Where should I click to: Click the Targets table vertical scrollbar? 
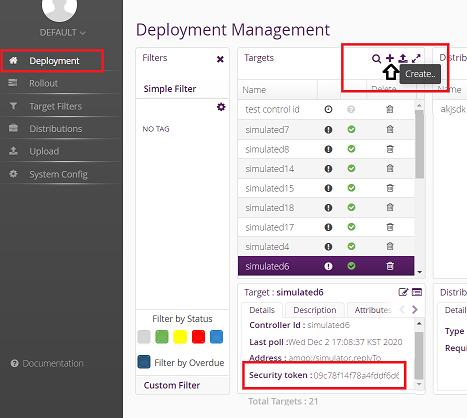pos(420,144)
